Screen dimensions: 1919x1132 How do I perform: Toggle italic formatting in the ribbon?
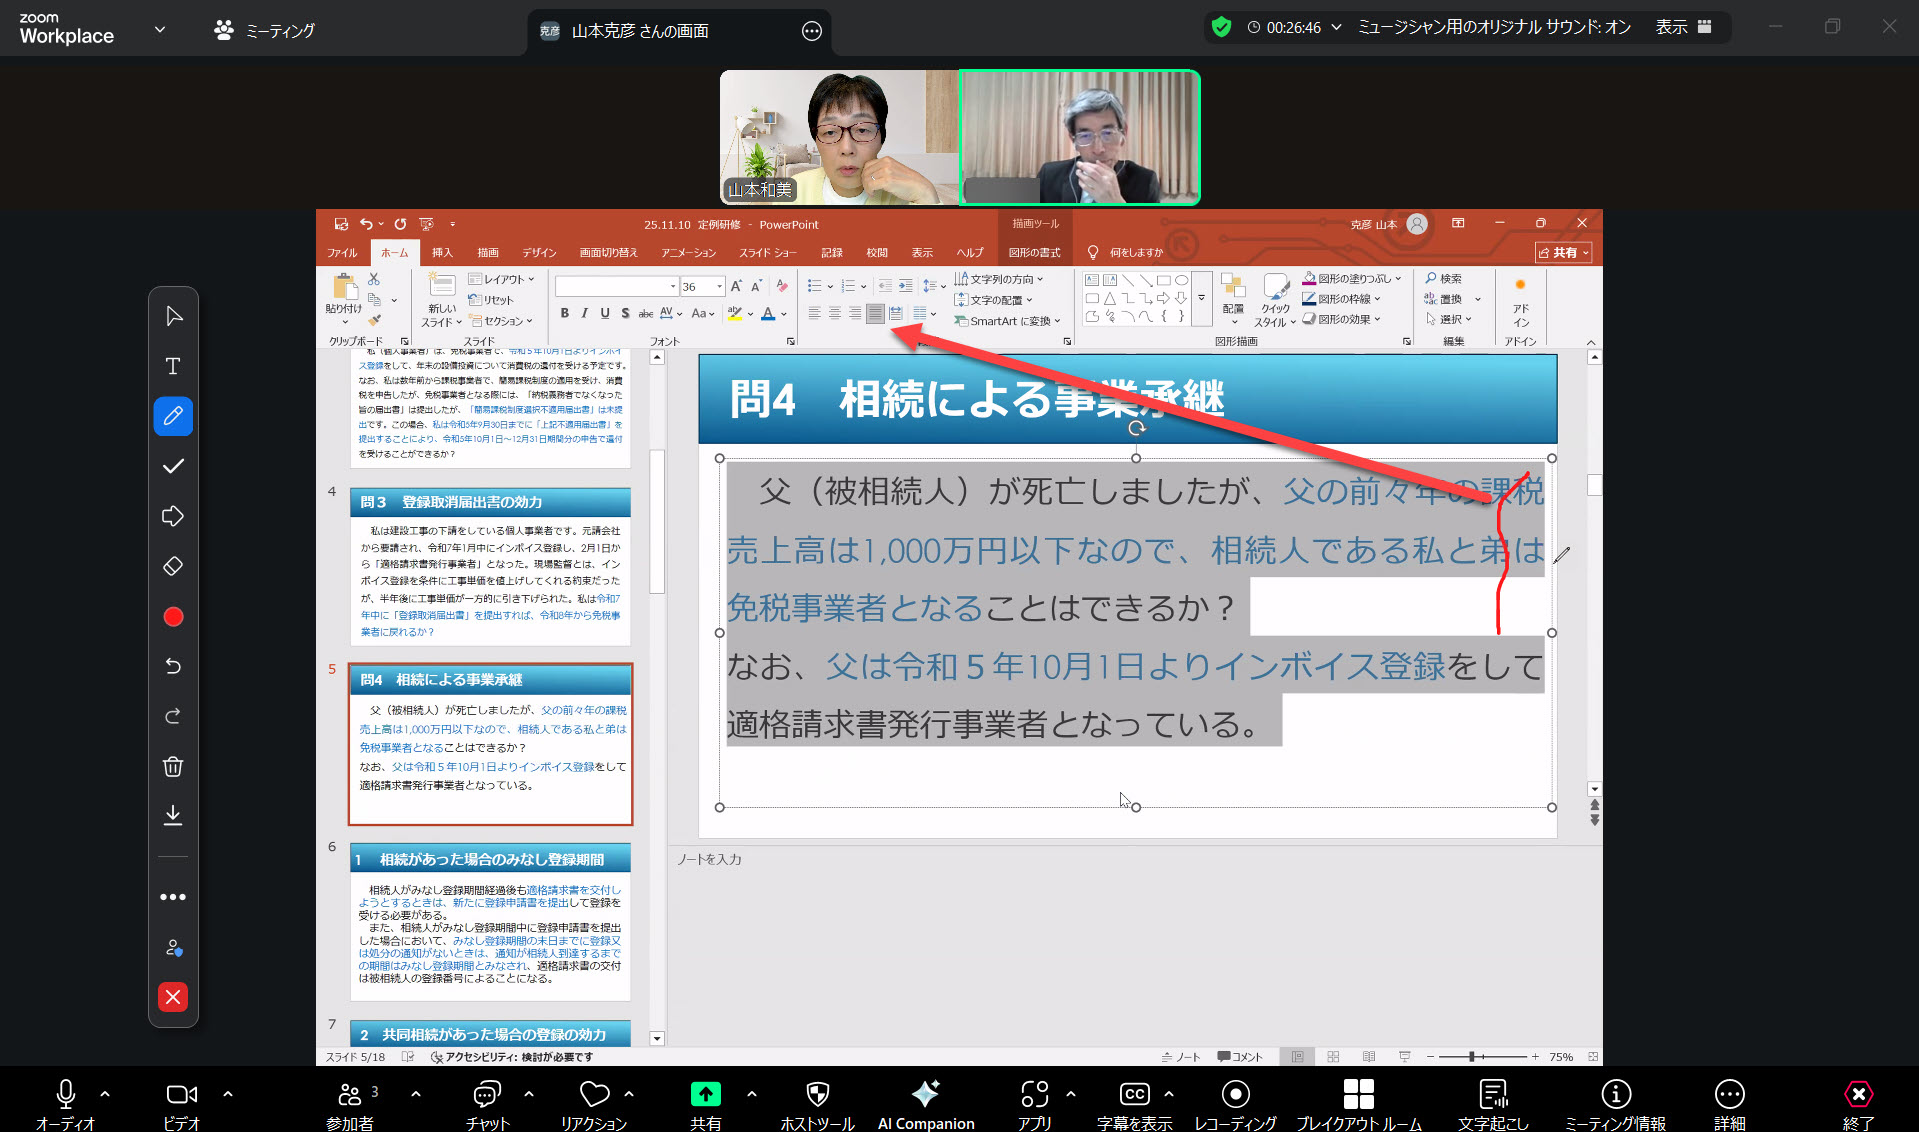[585, 314]
